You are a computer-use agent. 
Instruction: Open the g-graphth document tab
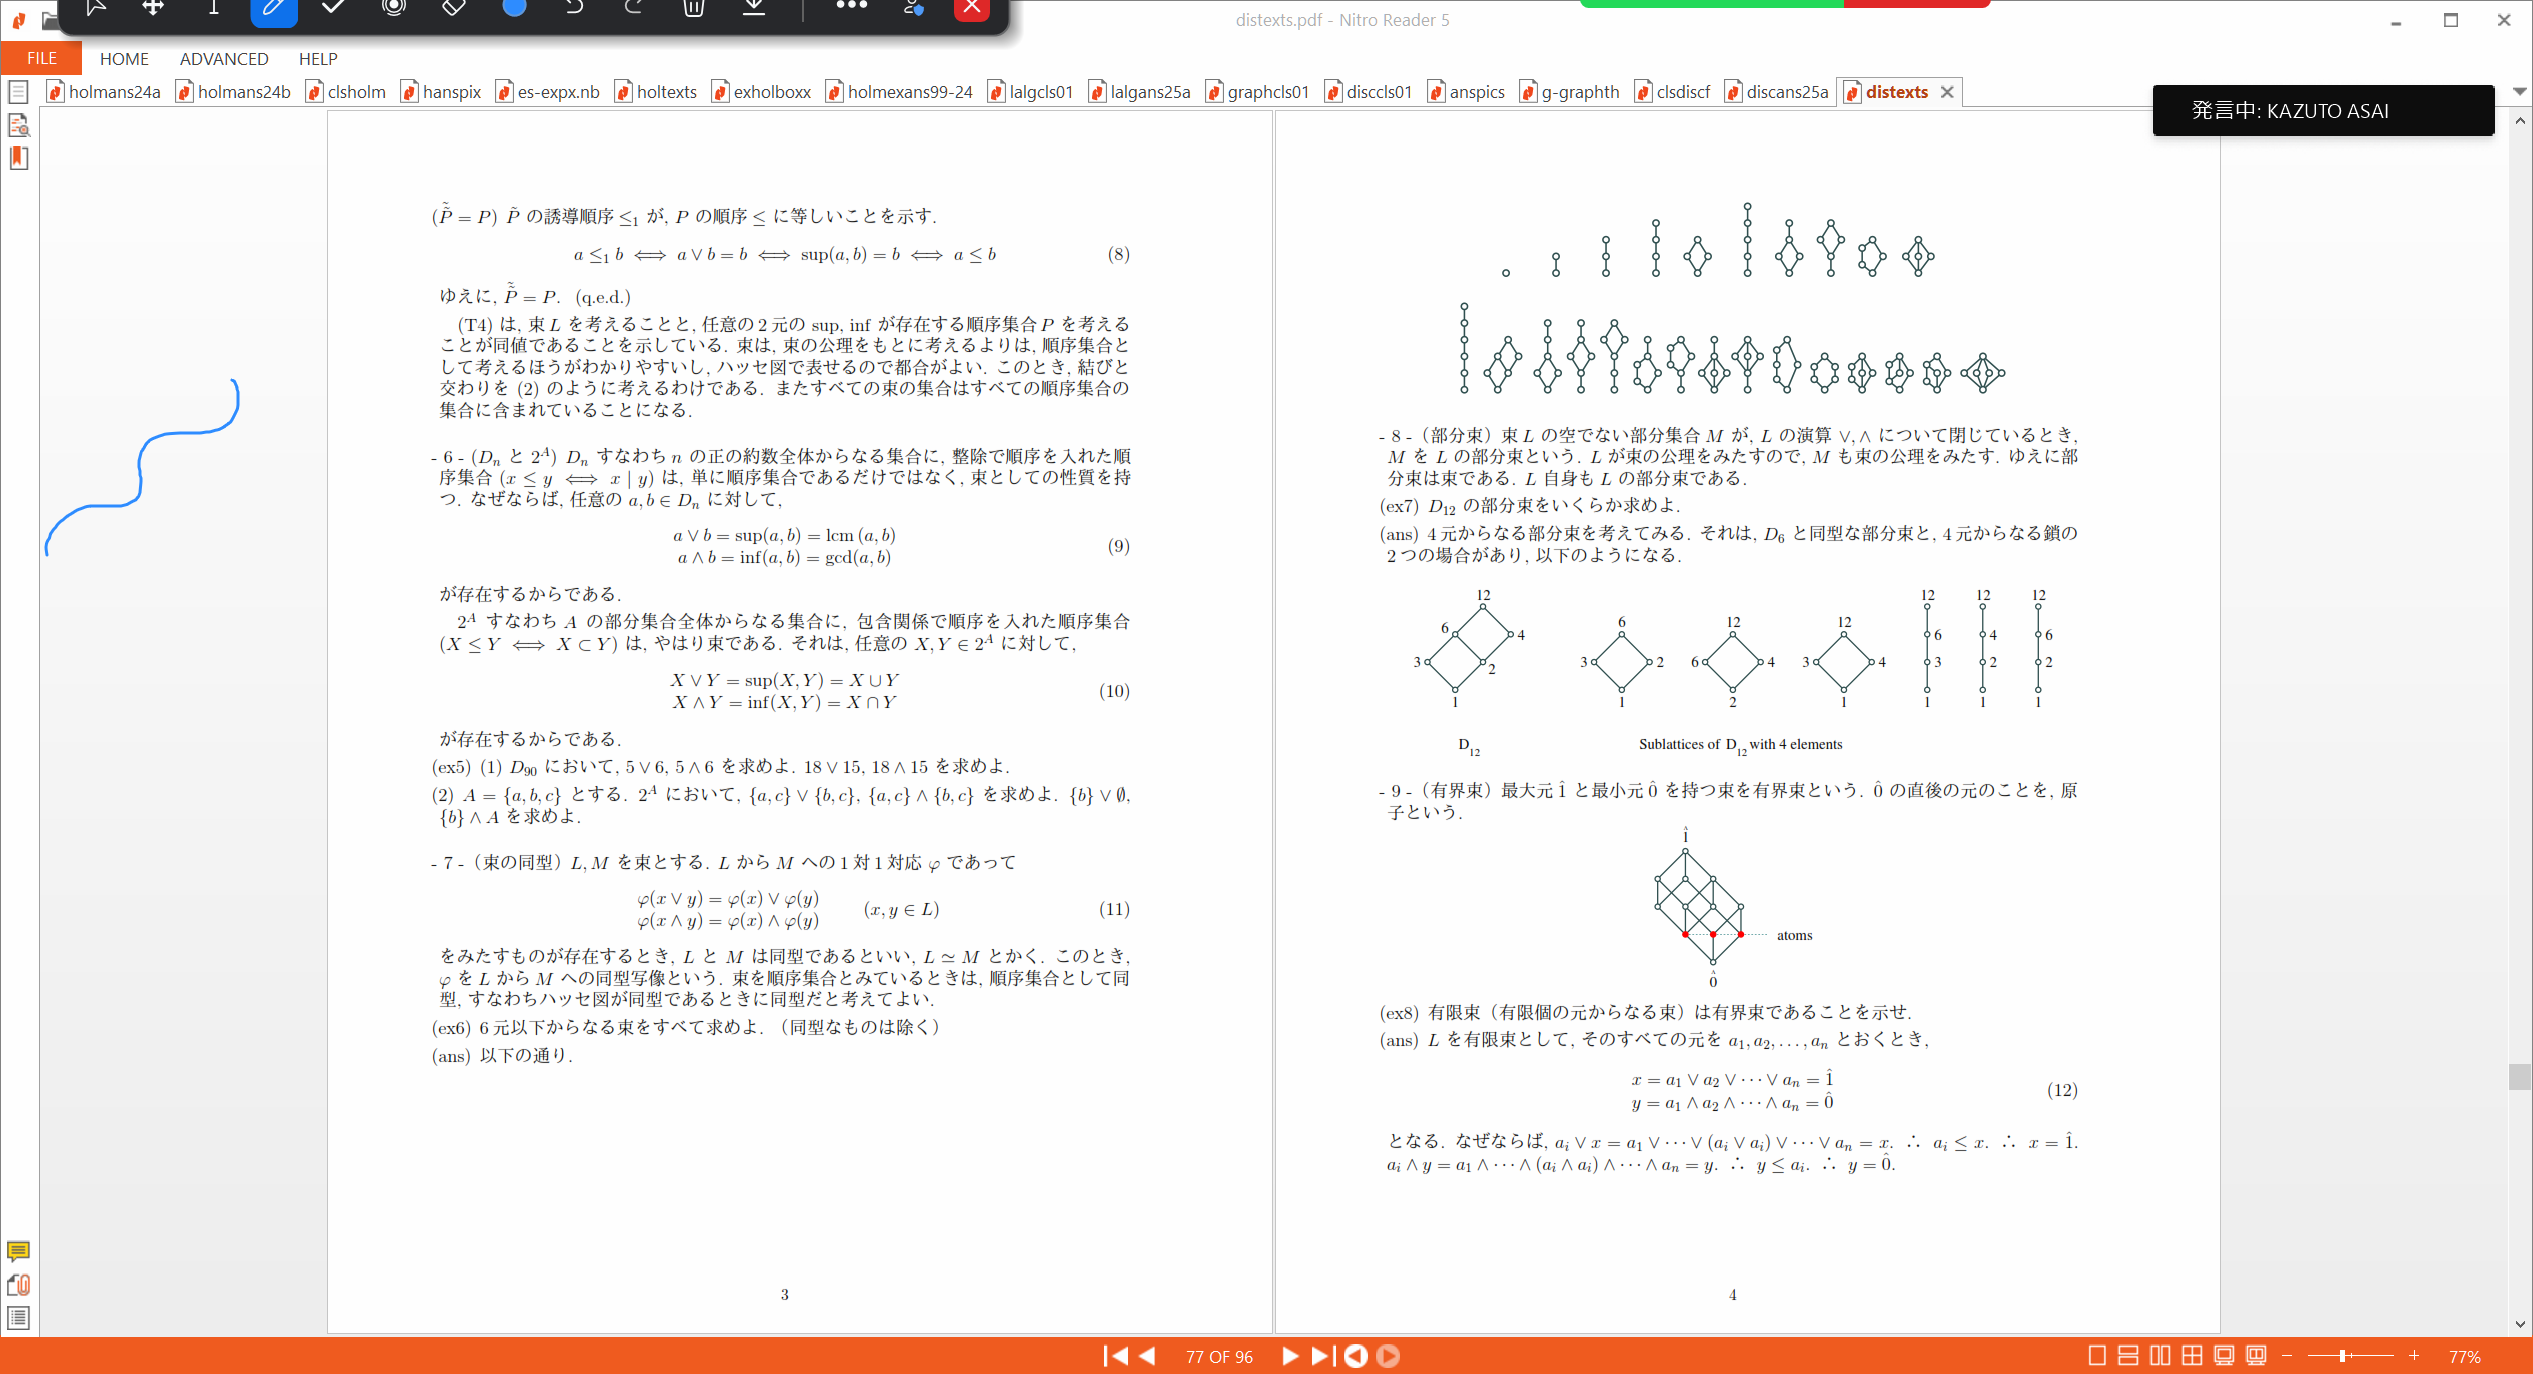(1570, 92)
